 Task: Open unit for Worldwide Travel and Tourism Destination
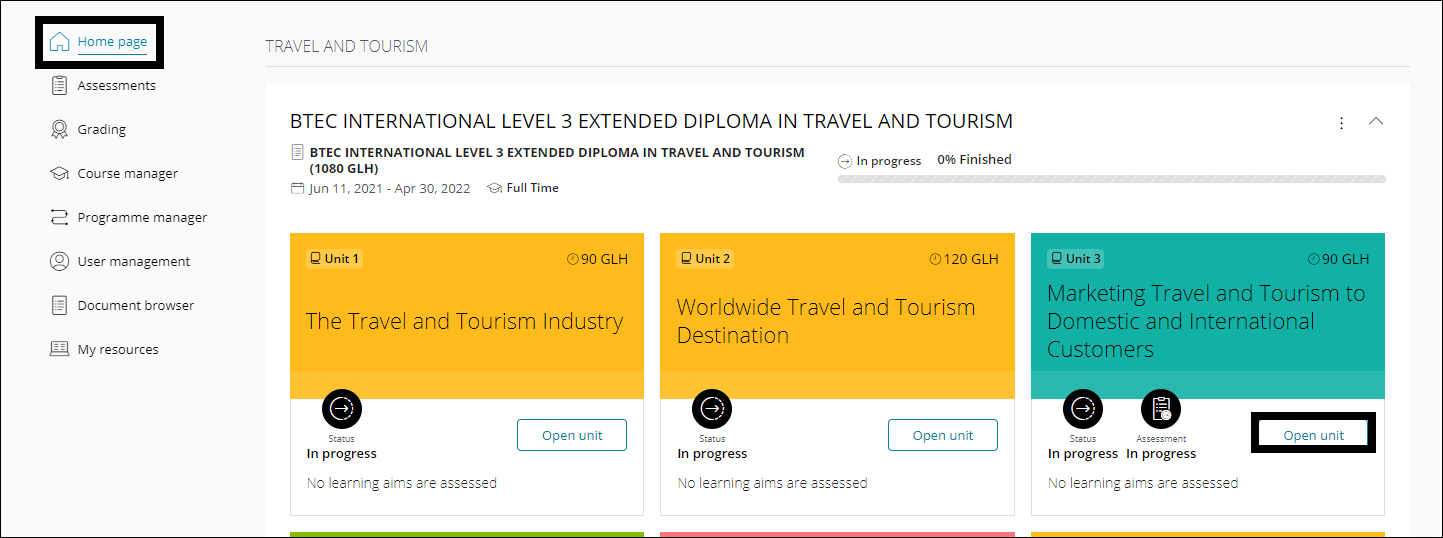(x=943, y=435)
